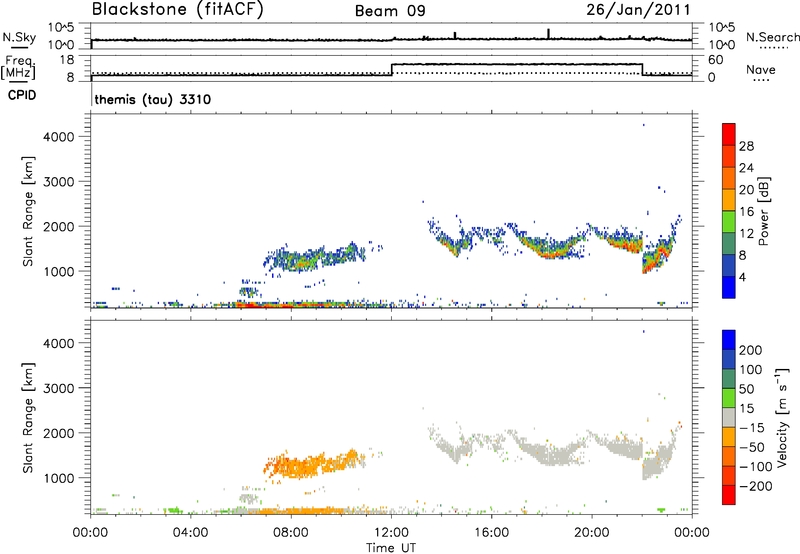Click the red bottom of the Velocity color bar
Image resolution: width=800 pixels, height=554 pixels.
[729, 495]
